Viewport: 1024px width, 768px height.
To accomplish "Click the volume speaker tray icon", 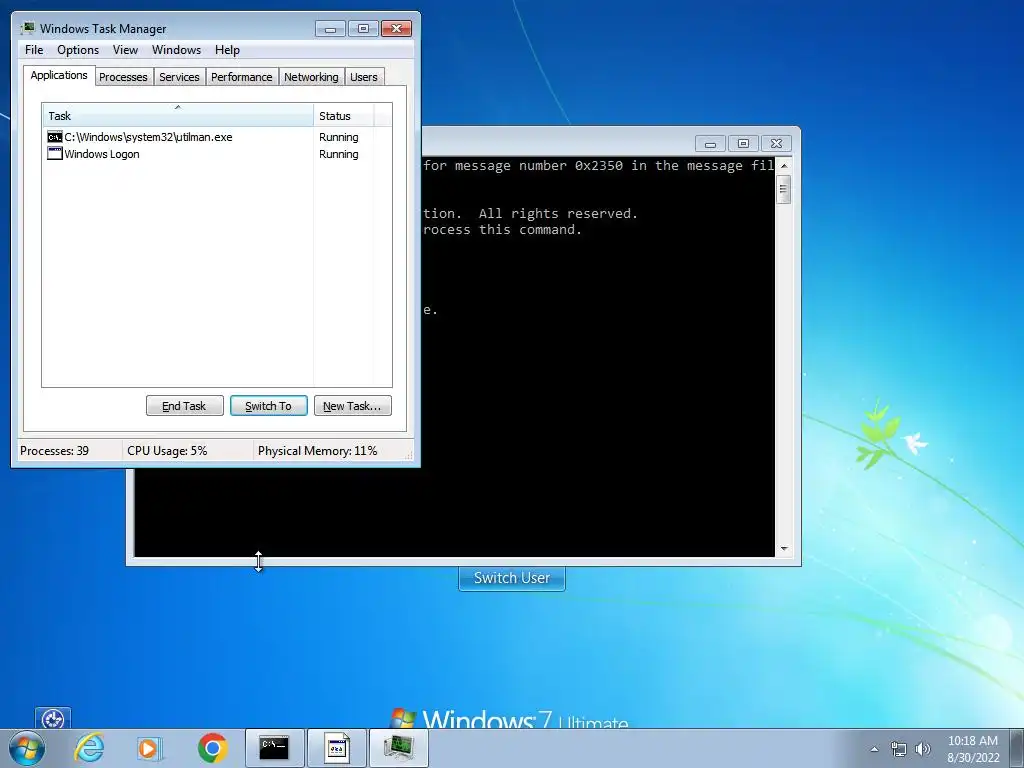I will tap(922, 749).
